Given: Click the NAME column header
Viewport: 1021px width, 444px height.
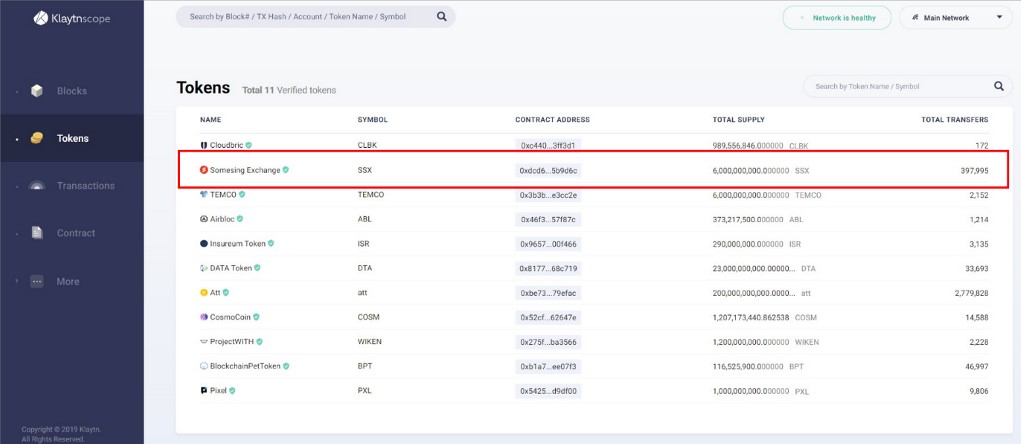Looking at the screenshot, I should point(210,120).
